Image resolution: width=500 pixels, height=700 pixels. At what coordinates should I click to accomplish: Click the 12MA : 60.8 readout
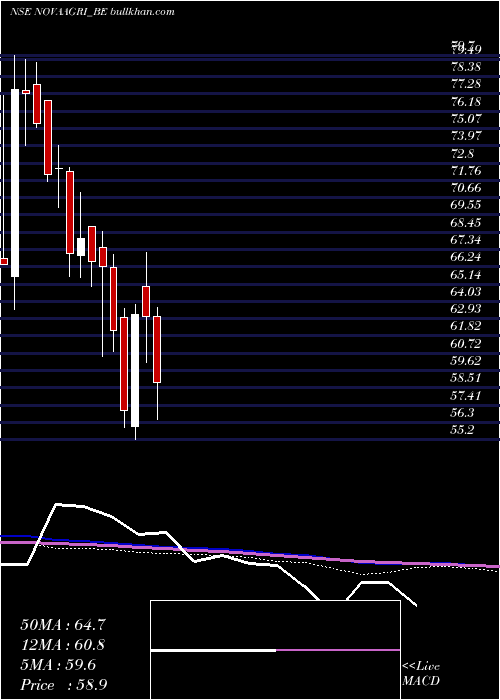pyautogui.click(x=63, y=645)
